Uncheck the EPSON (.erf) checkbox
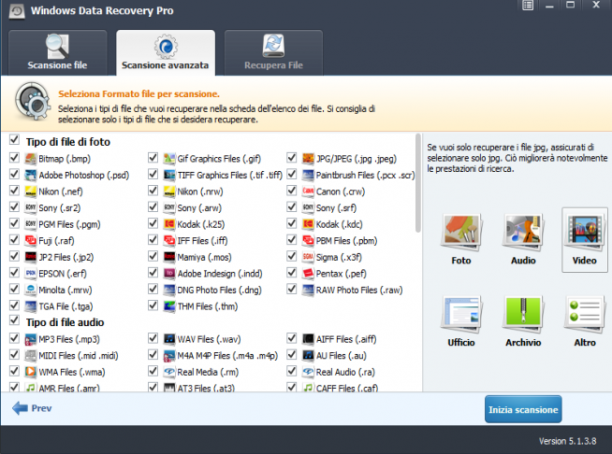Image resolution: width=612 pixels, height=454 pixels. [14, 272]
